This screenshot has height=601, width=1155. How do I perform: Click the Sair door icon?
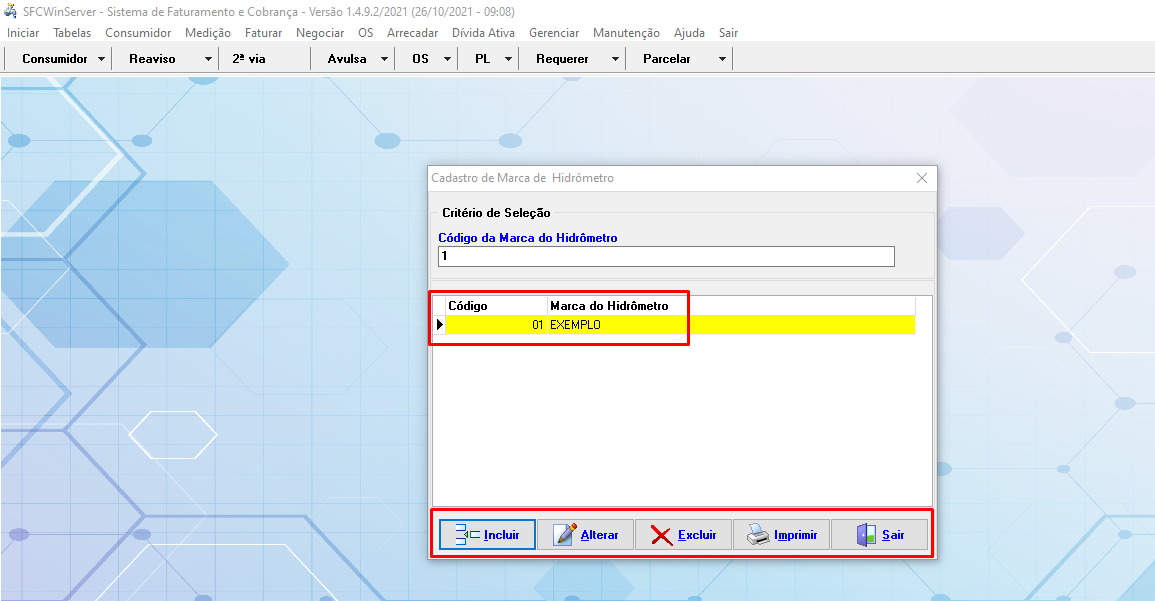[866, 535]
